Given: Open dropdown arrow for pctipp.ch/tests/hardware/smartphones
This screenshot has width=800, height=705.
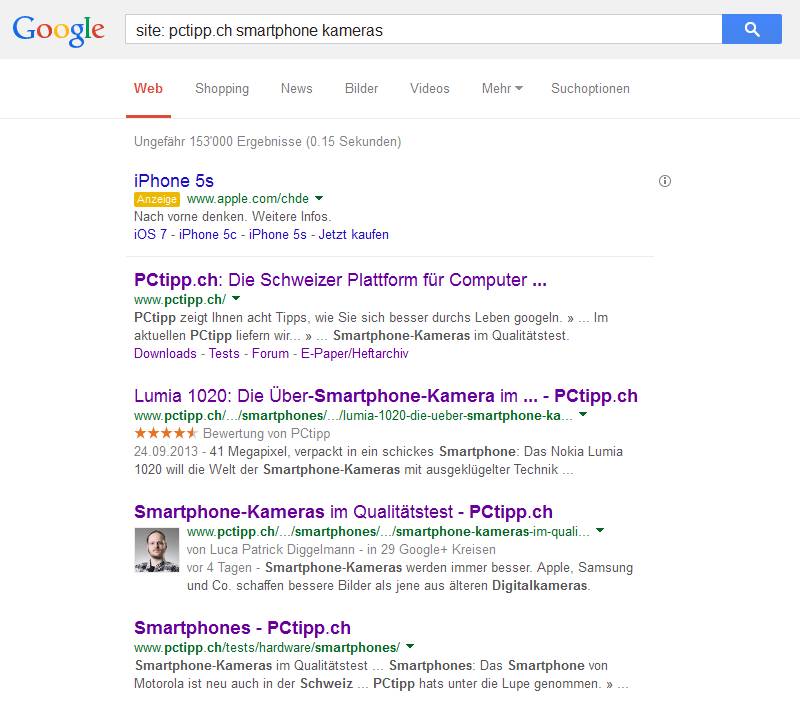Looking at the screenshot, I should pos(411,647).
